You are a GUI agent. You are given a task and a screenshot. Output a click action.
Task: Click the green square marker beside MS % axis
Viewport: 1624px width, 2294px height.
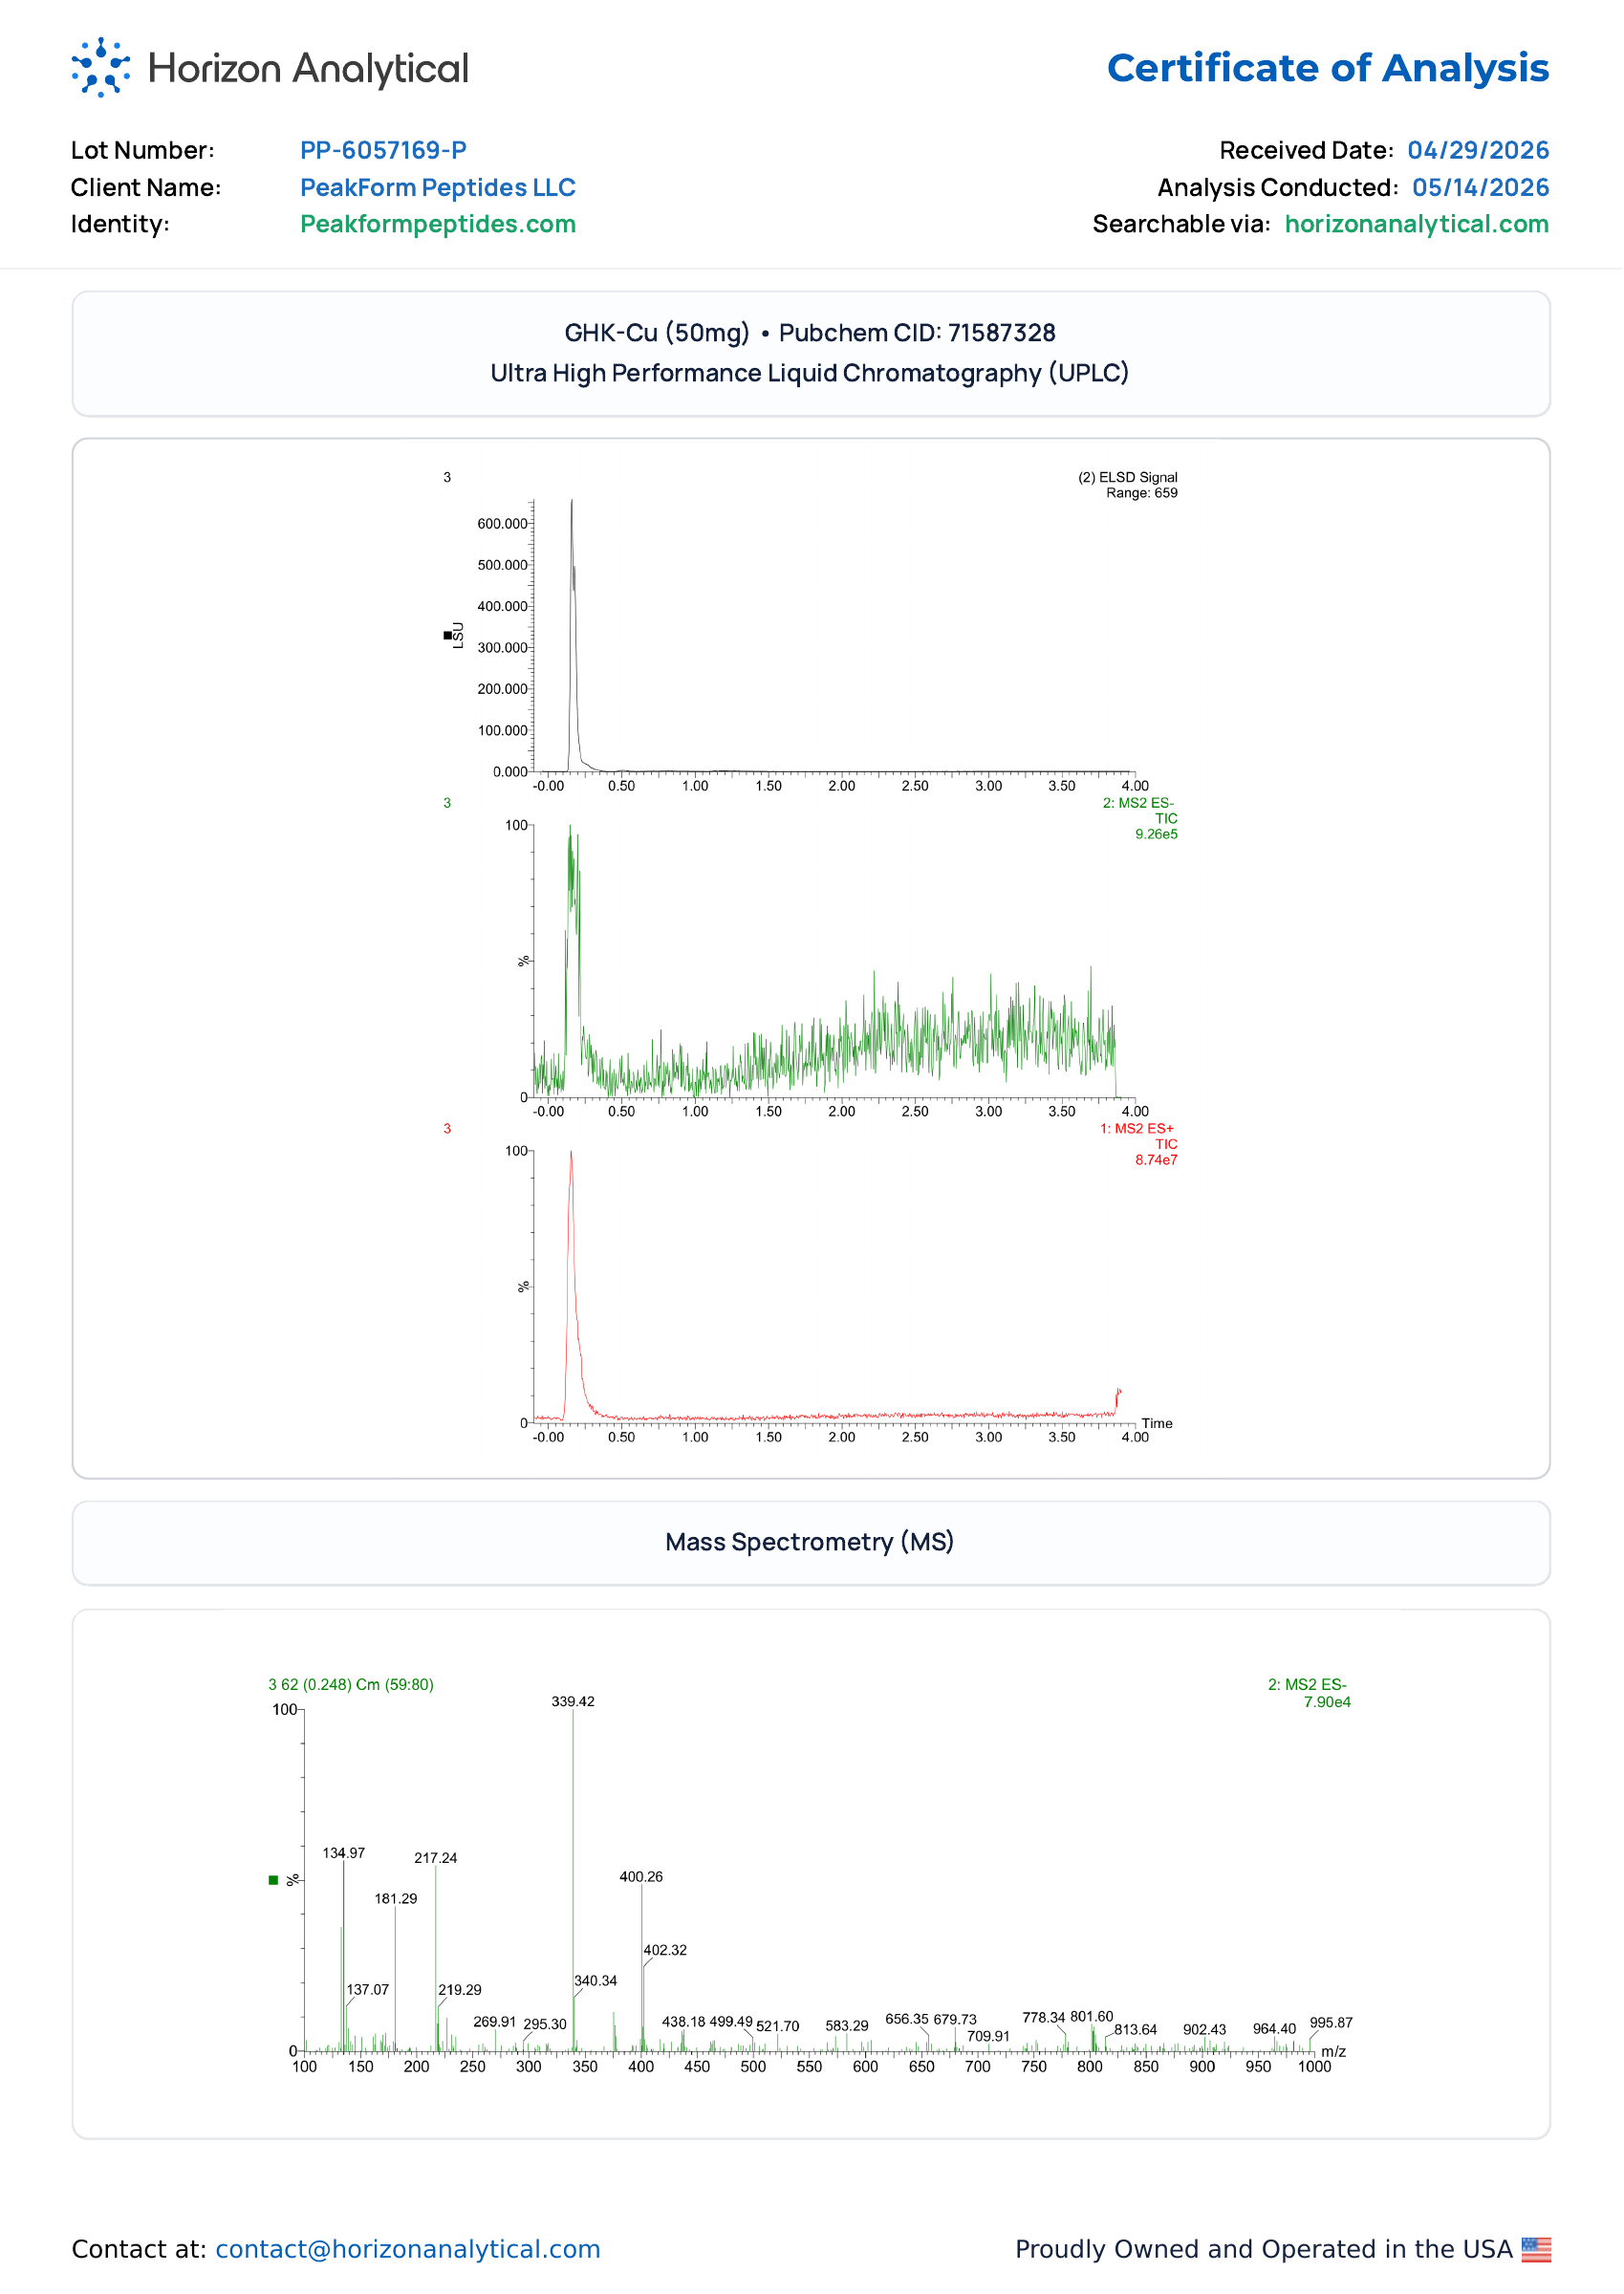(273, 1880)
